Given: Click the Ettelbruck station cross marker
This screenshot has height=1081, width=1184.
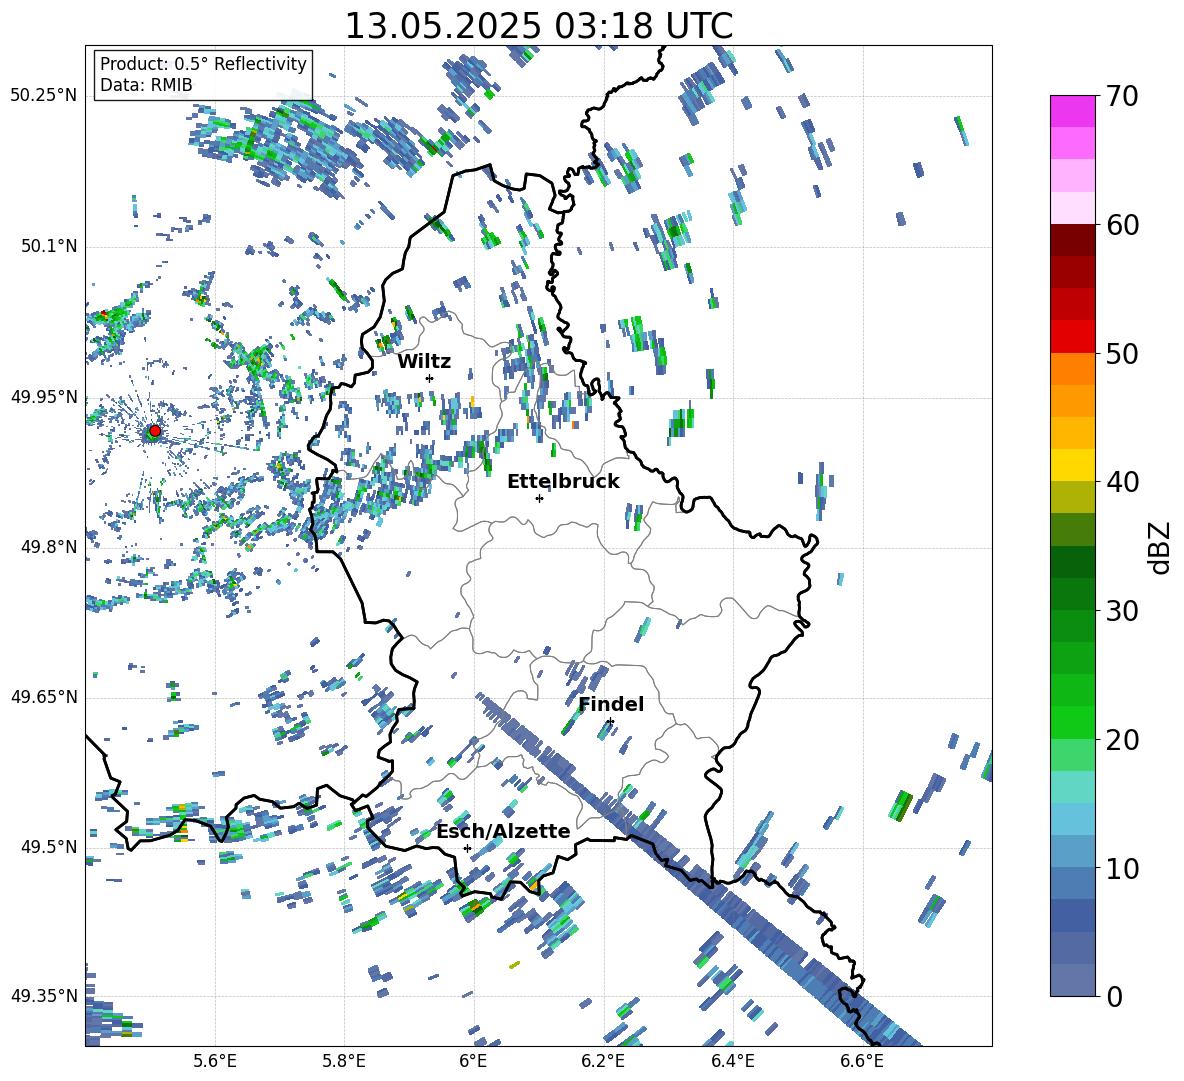Looking at the screenshot, I should click(x=539, y=498).
